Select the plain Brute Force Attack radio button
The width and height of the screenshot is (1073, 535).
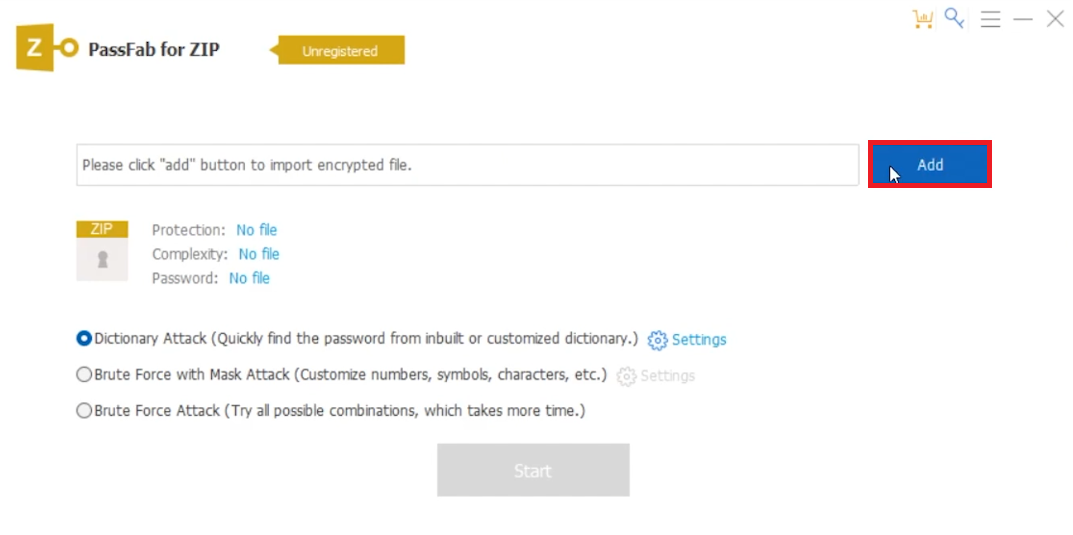(84, 411)
